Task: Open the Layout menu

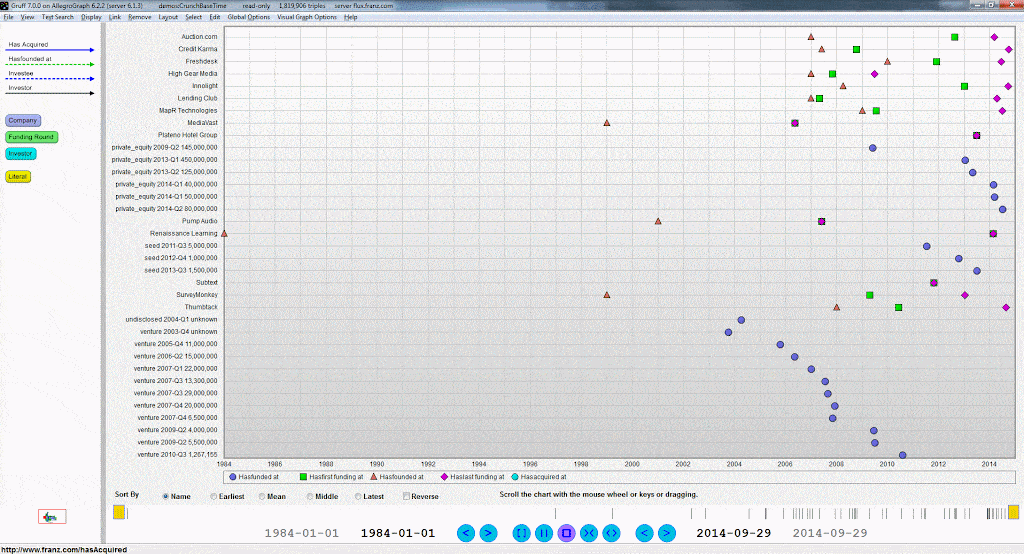Action: coord(168,17)
